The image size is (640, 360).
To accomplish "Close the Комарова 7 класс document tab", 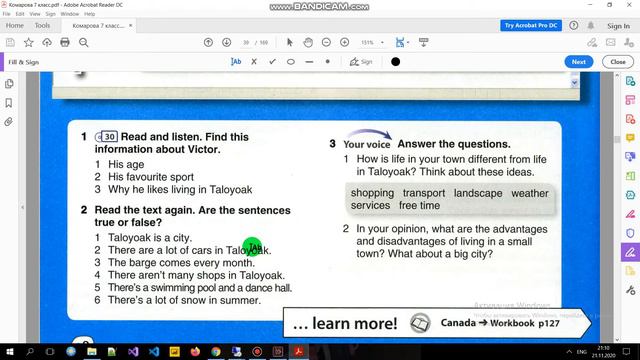I will pyautogui.click(x=131, y=25).
